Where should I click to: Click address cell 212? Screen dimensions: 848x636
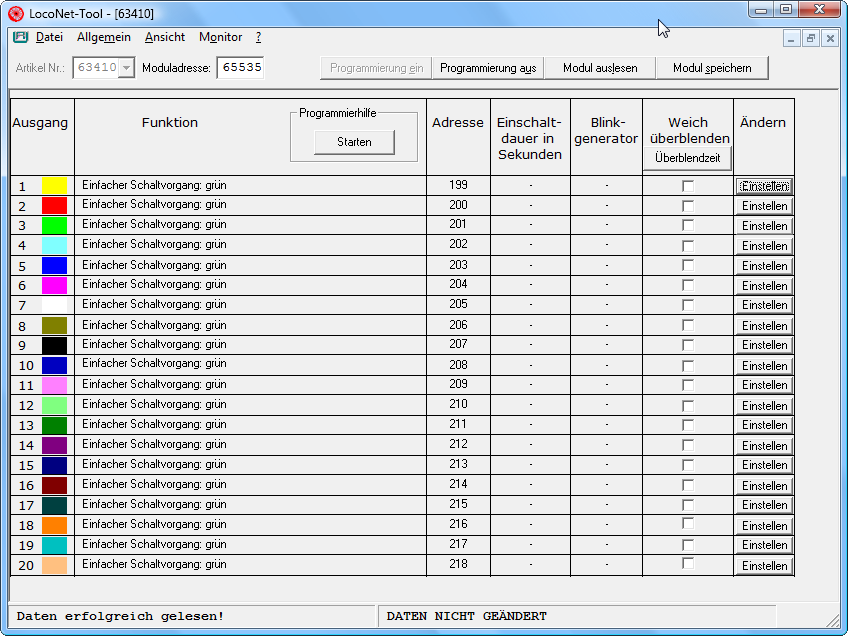pos(458,444)
